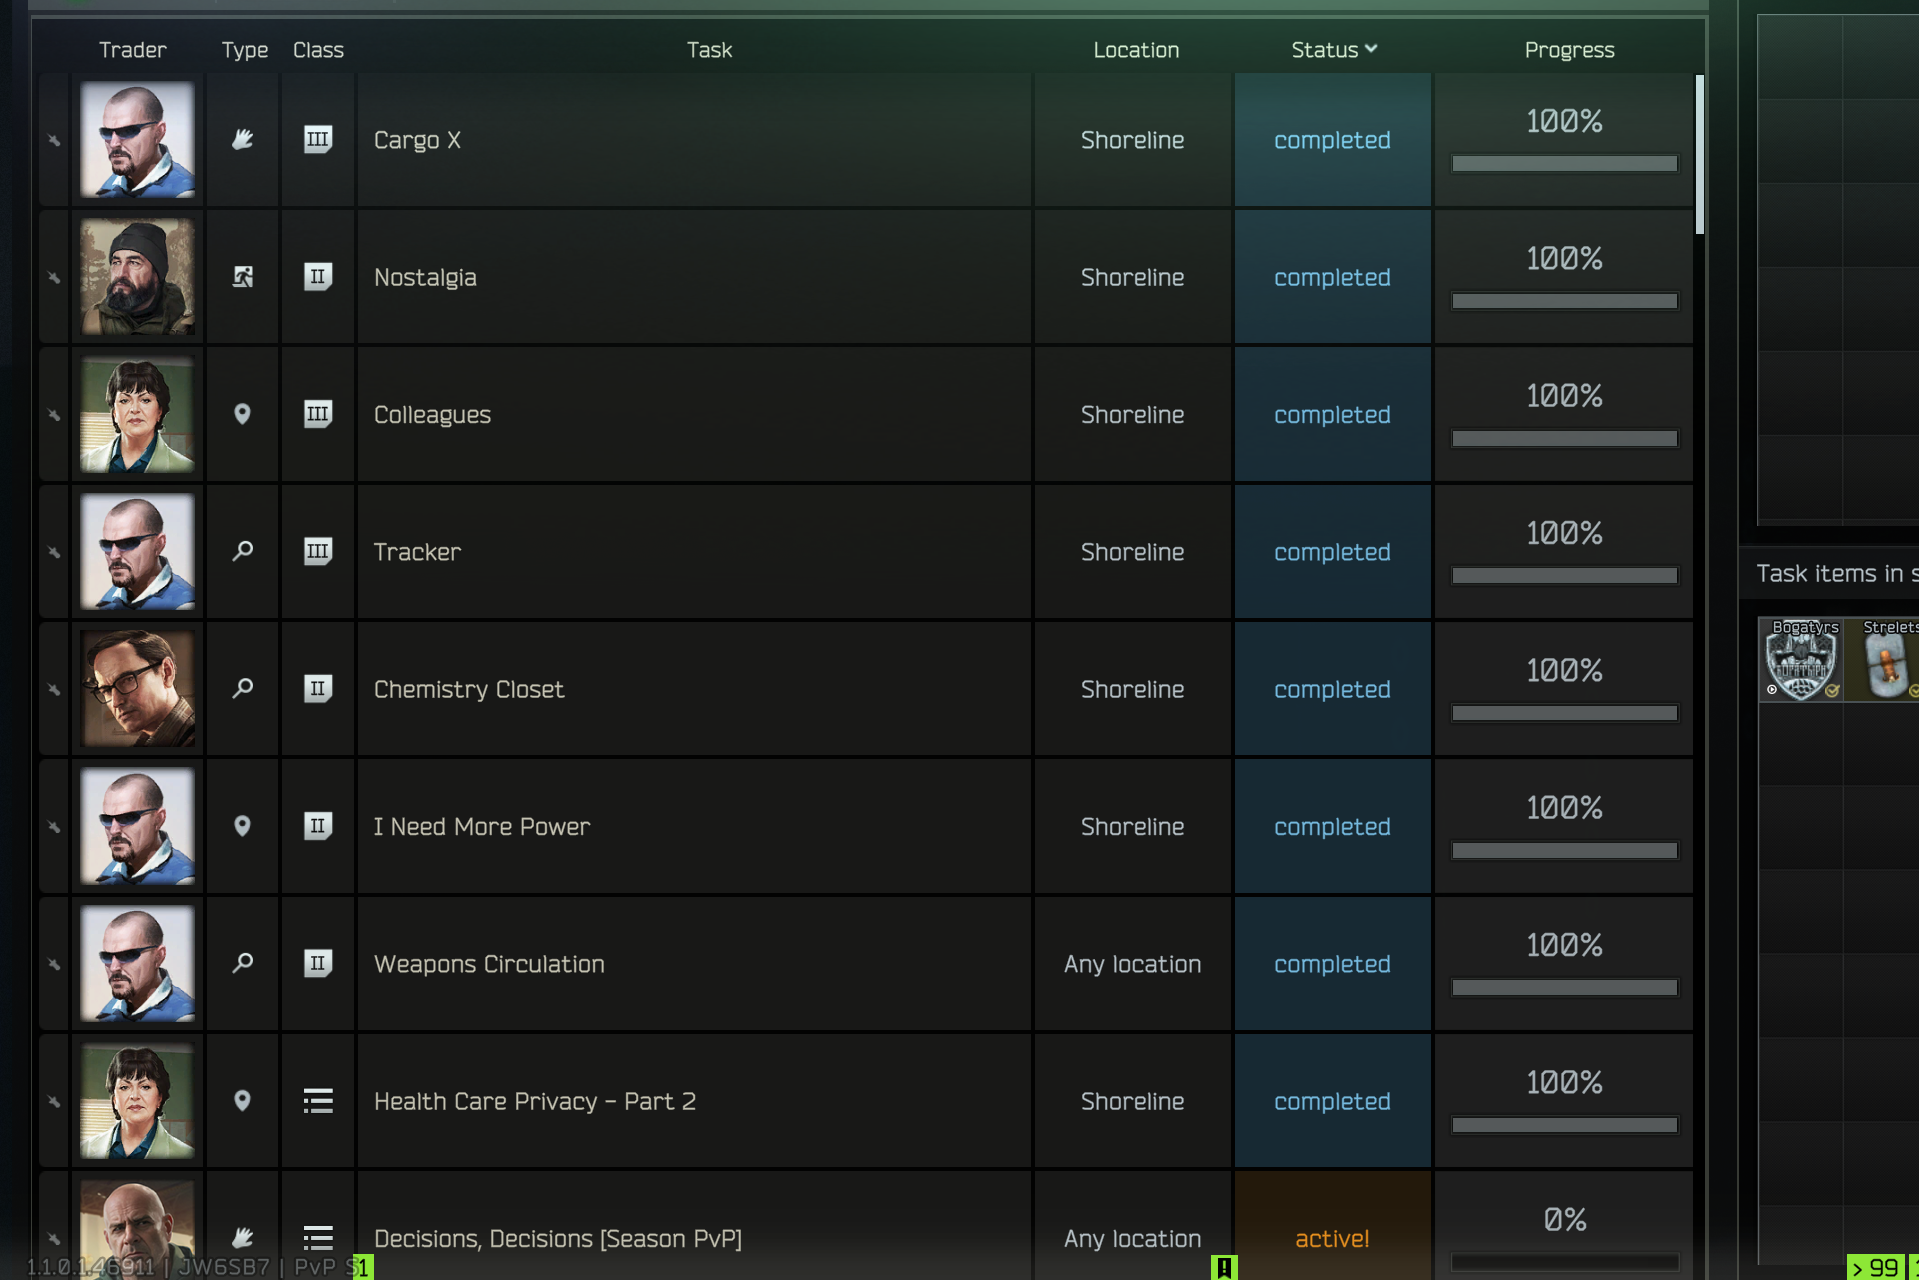Pin the Weapons Circulation task
Viewport: 1919px width, 1280px height.
pos(54,964)
